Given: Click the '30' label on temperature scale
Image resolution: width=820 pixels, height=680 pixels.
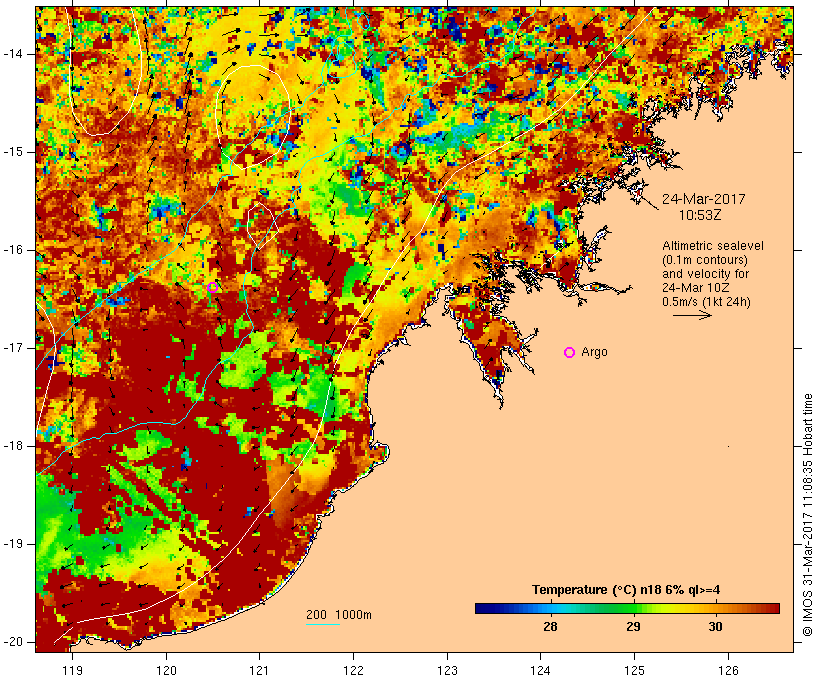Looking at the screenshot, I should pyautogui.click(x=715, y=627).
